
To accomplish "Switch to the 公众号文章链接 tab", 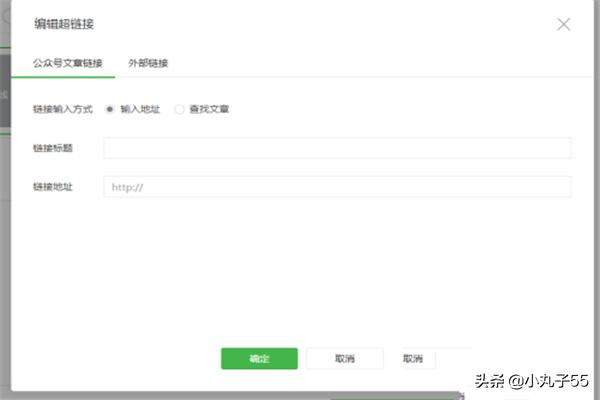I will pyautogui.click(x=67, y=63).
